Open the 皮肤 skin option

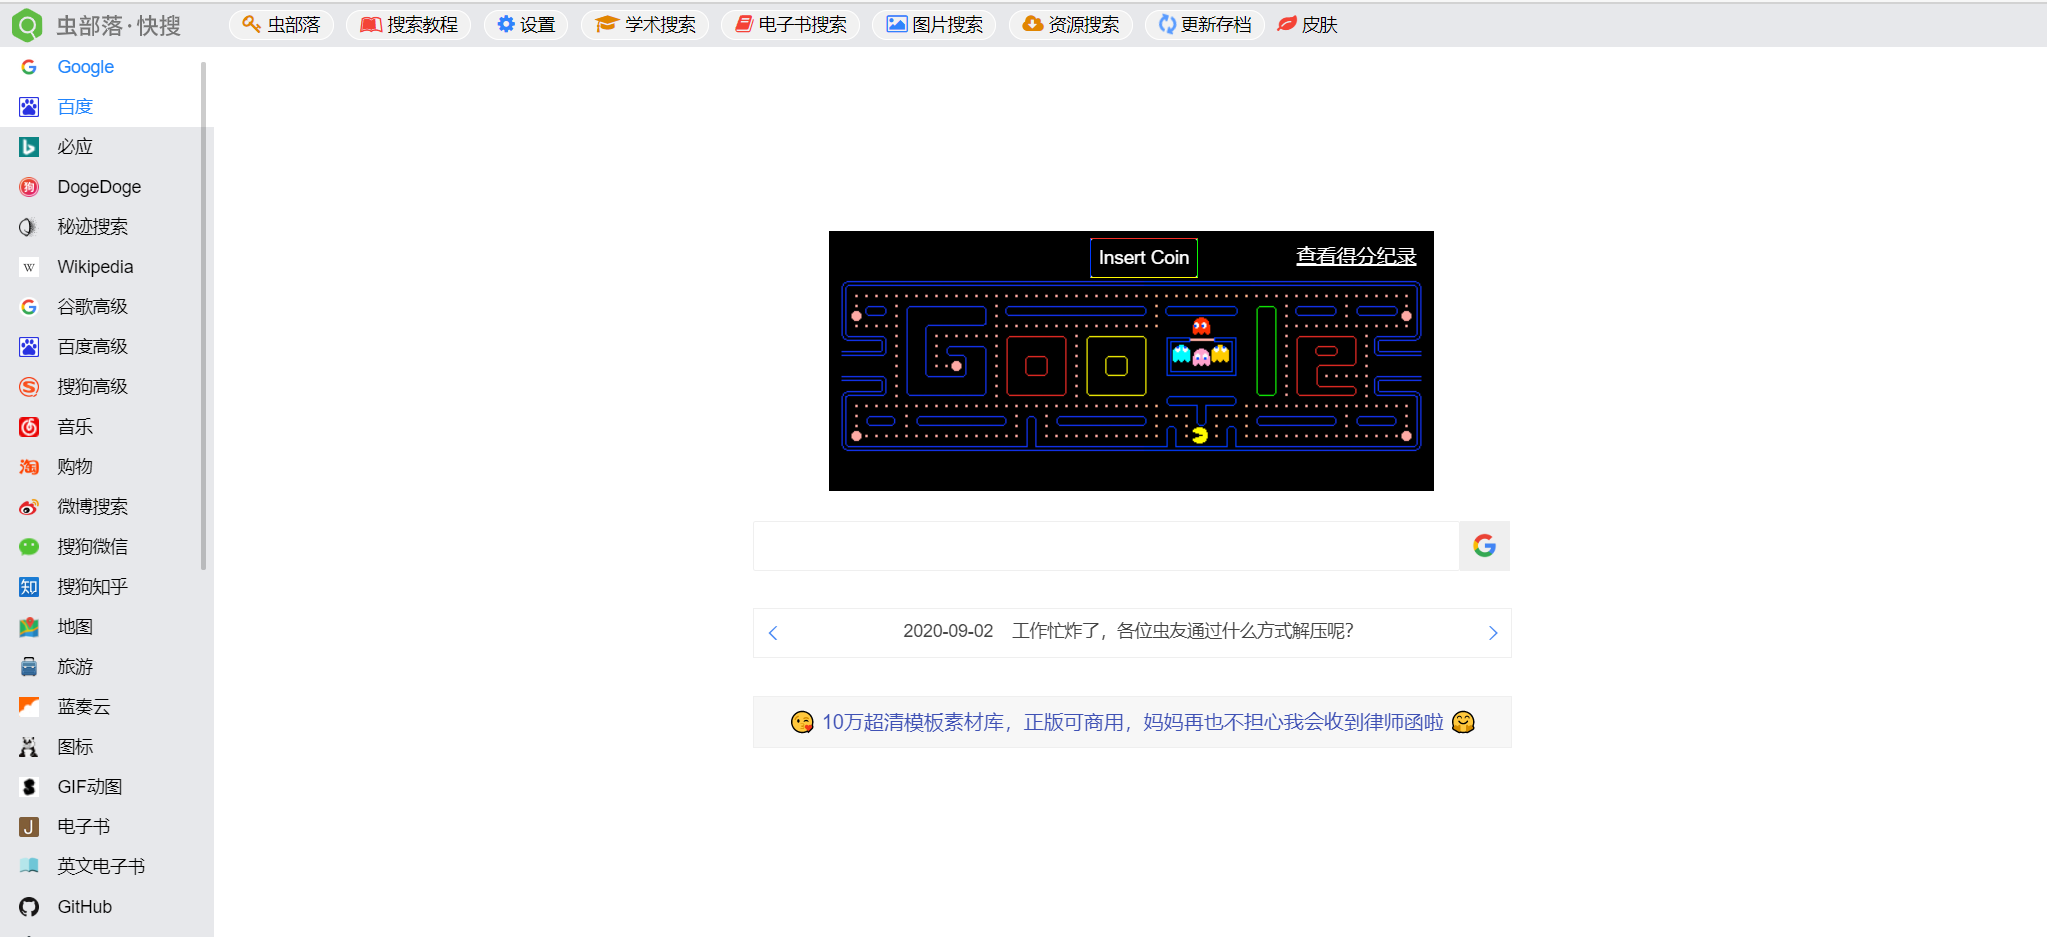pos(1308,25)
